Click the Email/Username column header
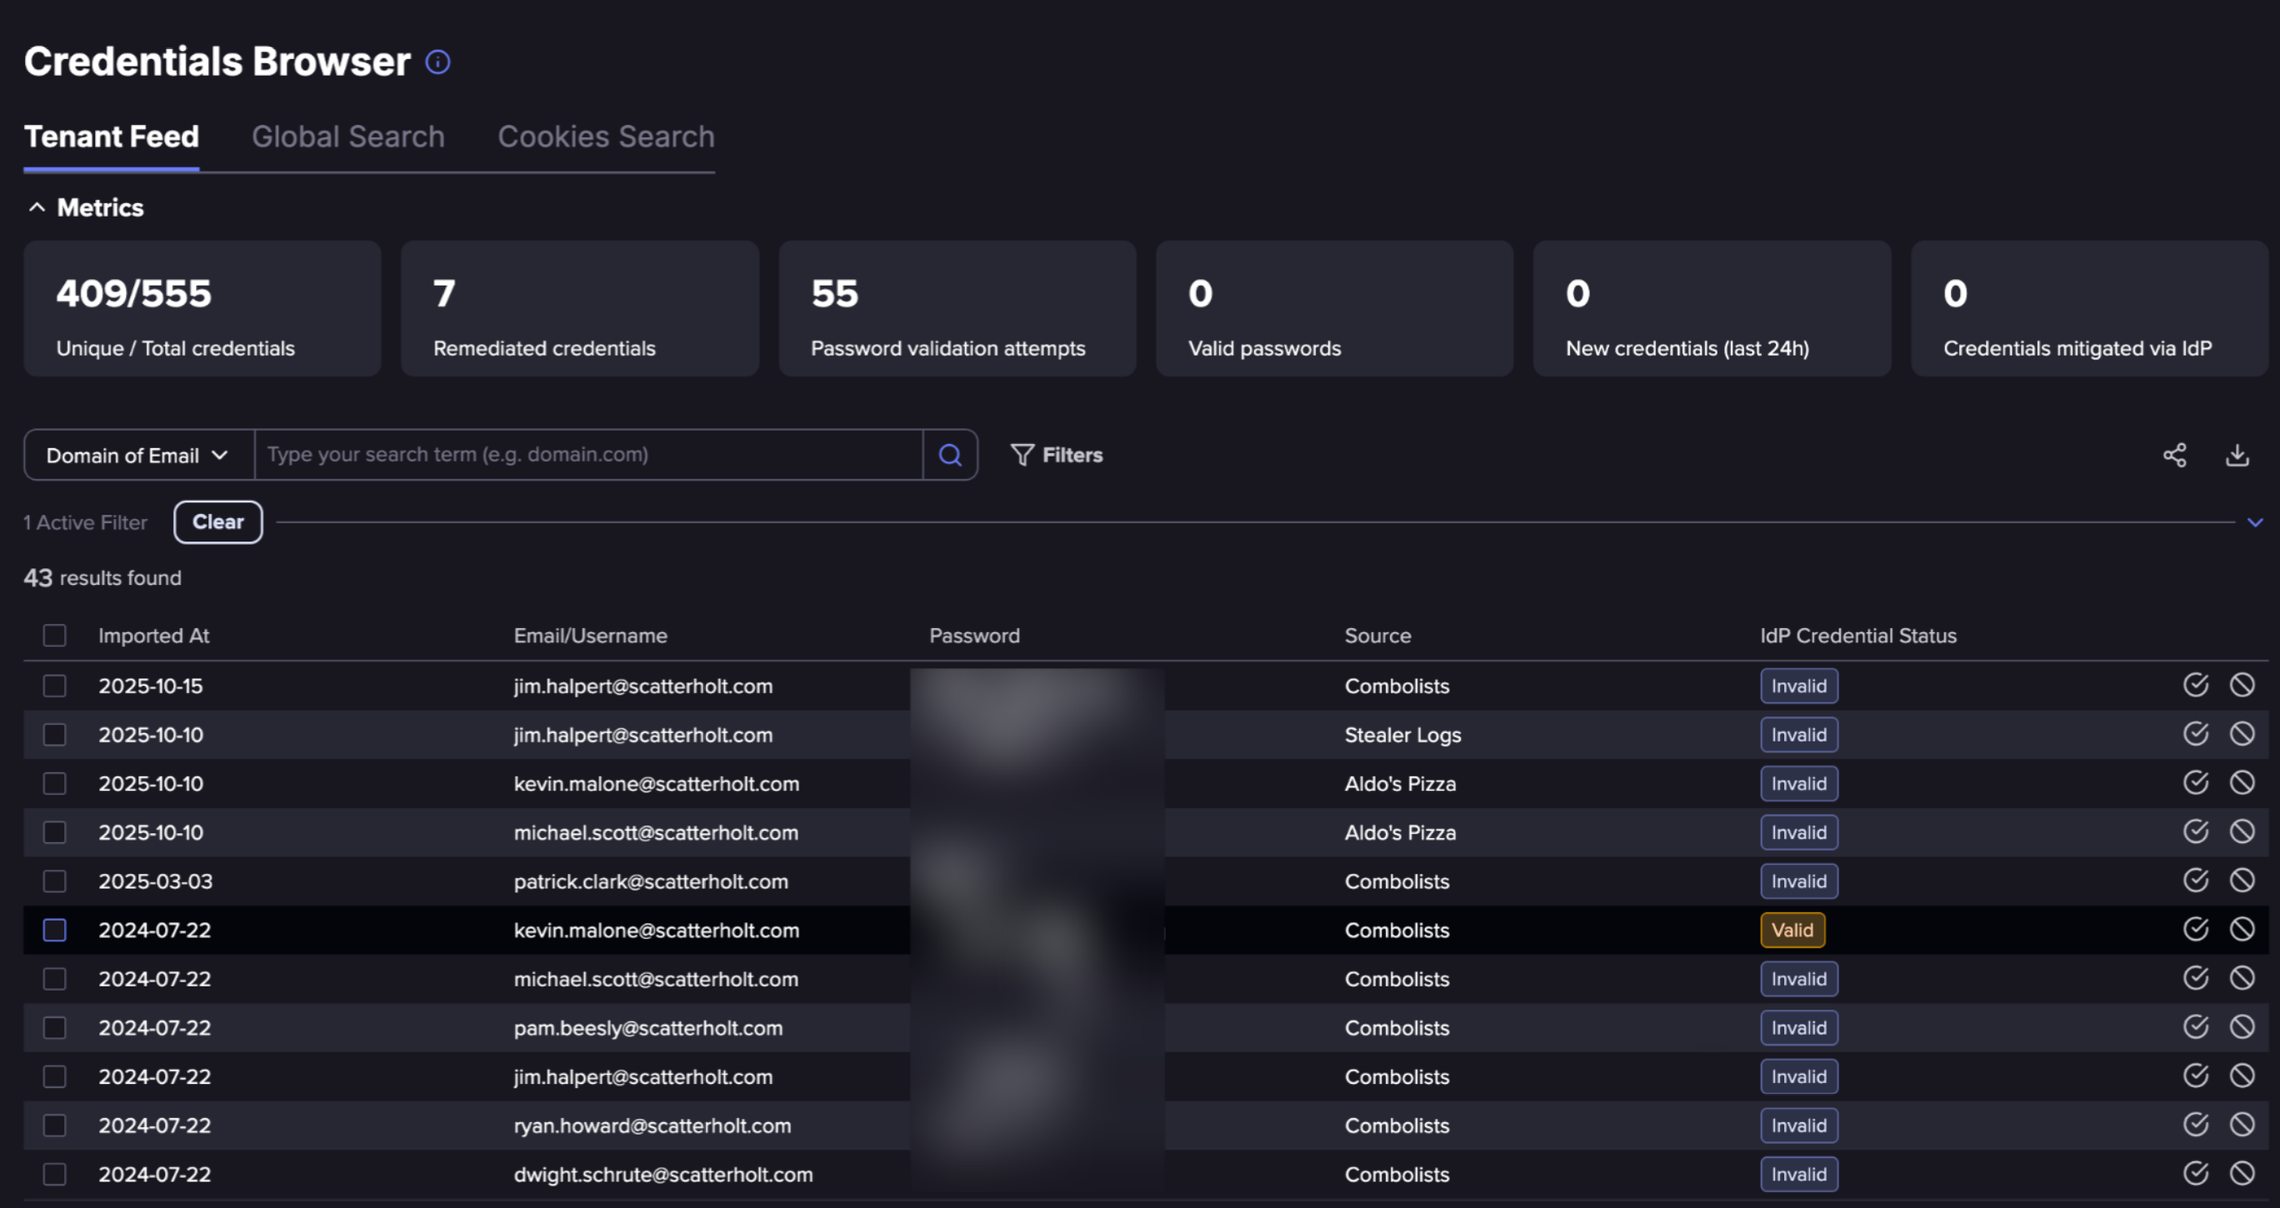This screenshot has height=1208, width=2280. [590, 636]
